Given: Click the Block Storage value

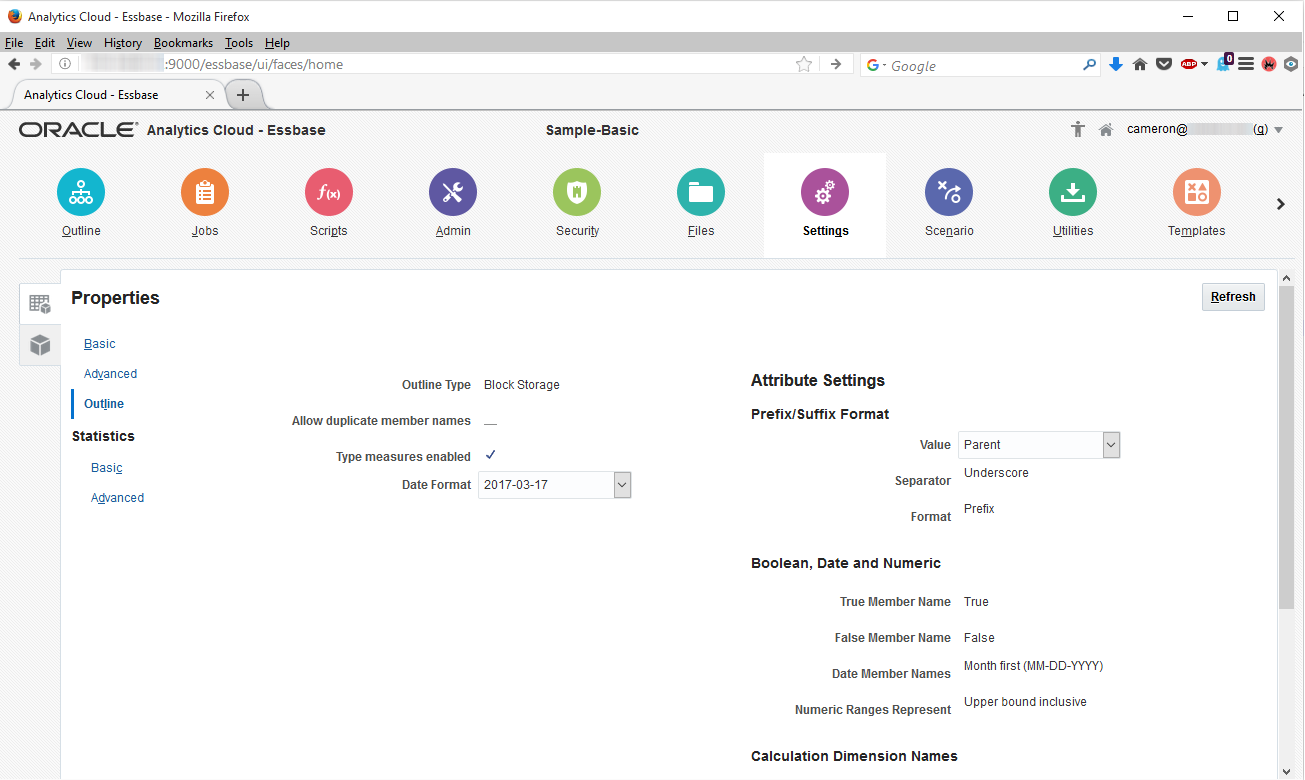Looking at the screenshot, I should tap(522, 385).
